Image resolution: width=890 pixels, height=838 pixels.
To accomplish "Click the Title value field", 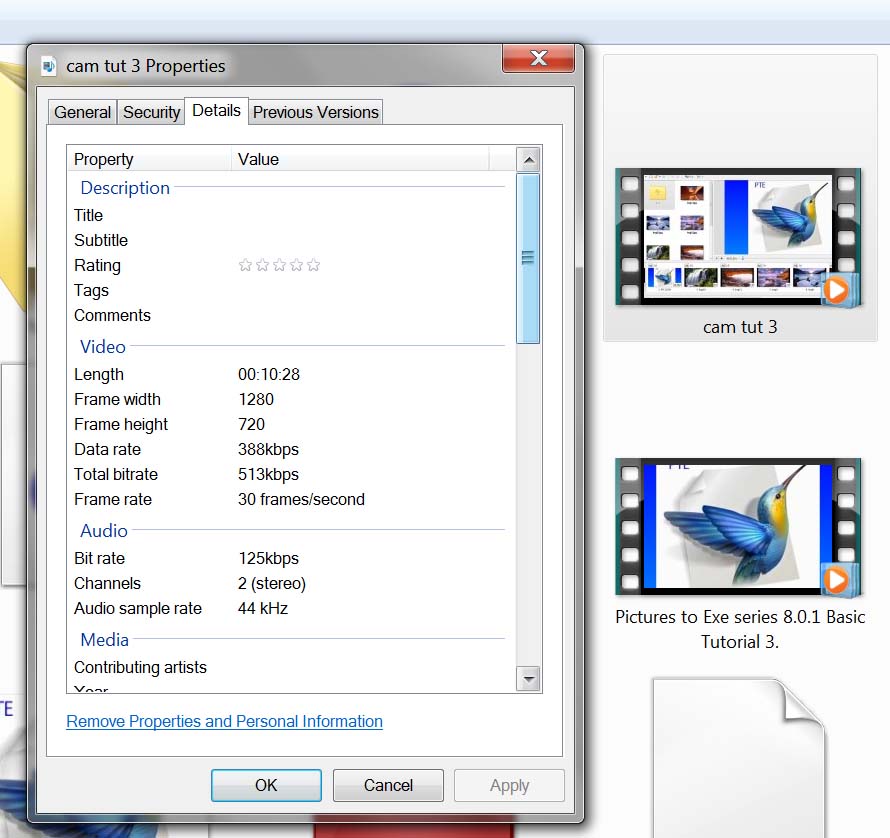I will tap(370, 215).
